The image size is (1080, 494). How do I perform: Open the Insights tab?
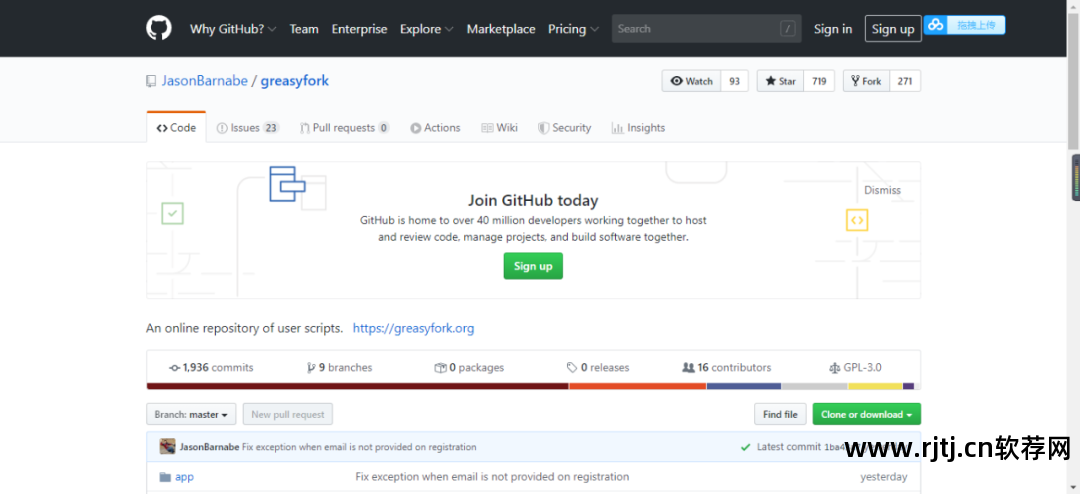tap(638, 127)
